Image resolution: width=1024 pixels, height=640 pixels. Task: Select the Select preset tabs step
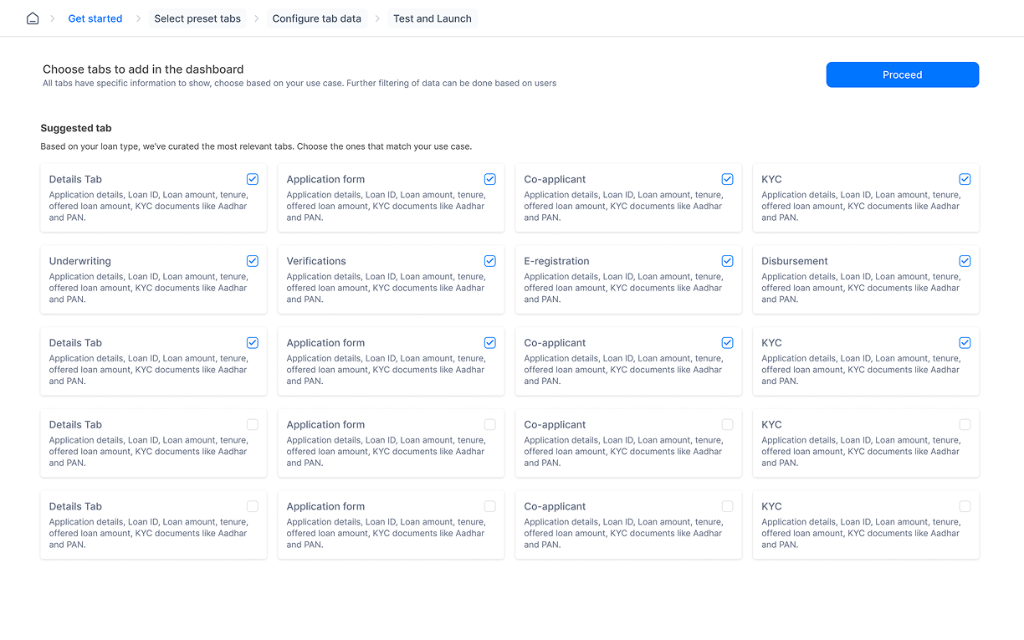click(x=197, y=18)
